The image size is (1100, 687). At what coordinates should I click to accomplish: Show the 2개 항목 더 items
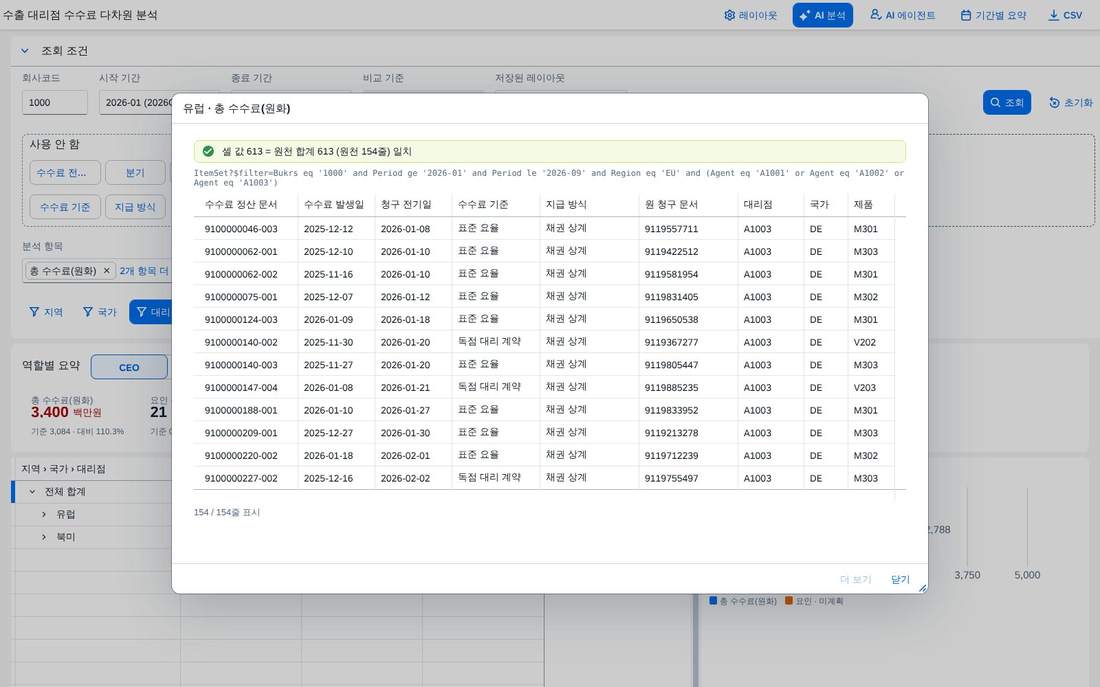tap(144, 271)
